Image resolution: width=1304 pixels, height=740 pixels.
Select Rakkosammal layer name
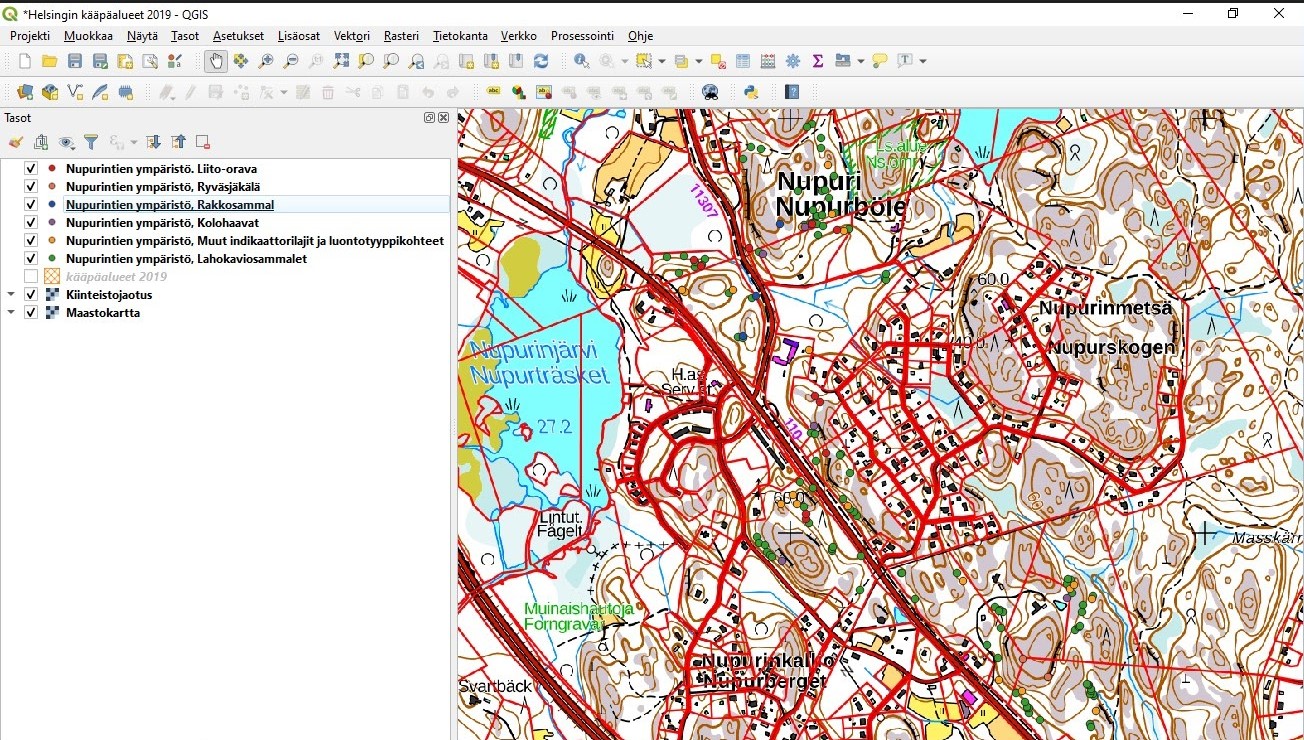point(170,205)
